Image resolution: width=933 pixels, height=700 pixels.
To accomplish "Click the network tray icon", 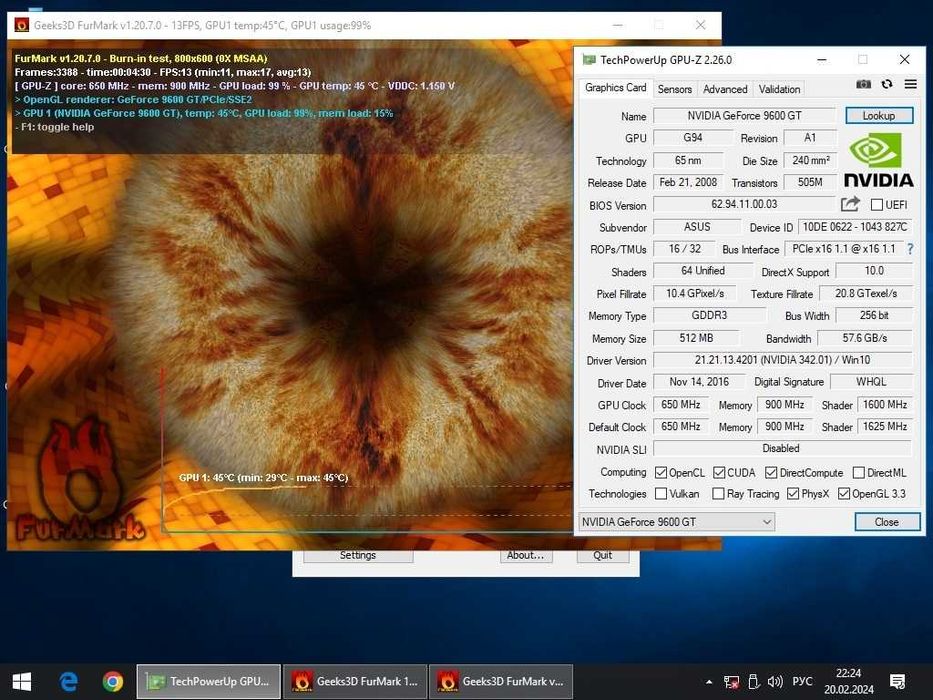I will tap(731, 682).
